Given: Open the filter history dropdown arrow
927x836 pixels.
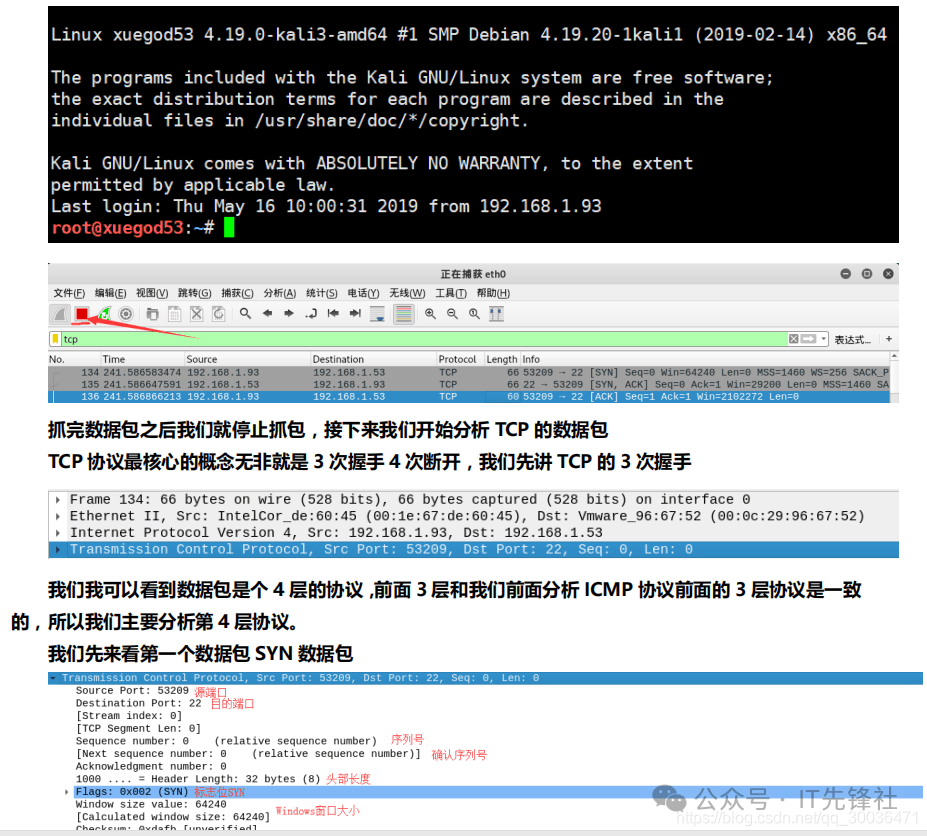Looking at the screenshot, I should (x=823, y=339).
